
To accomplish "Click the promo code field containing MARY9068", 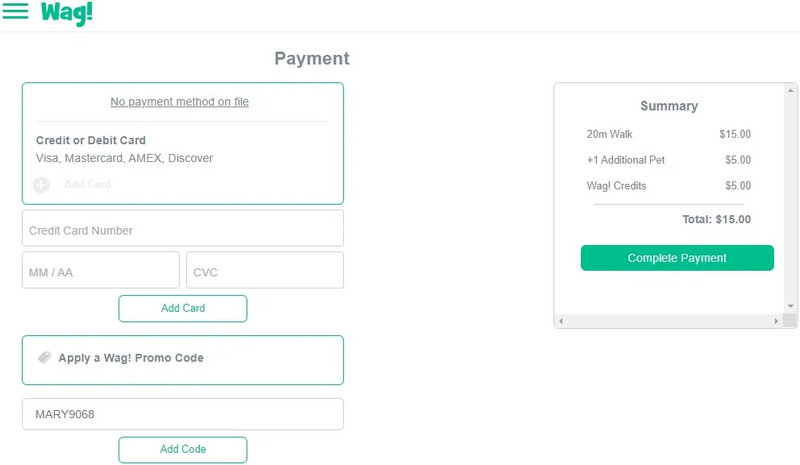I will (183, 414).
